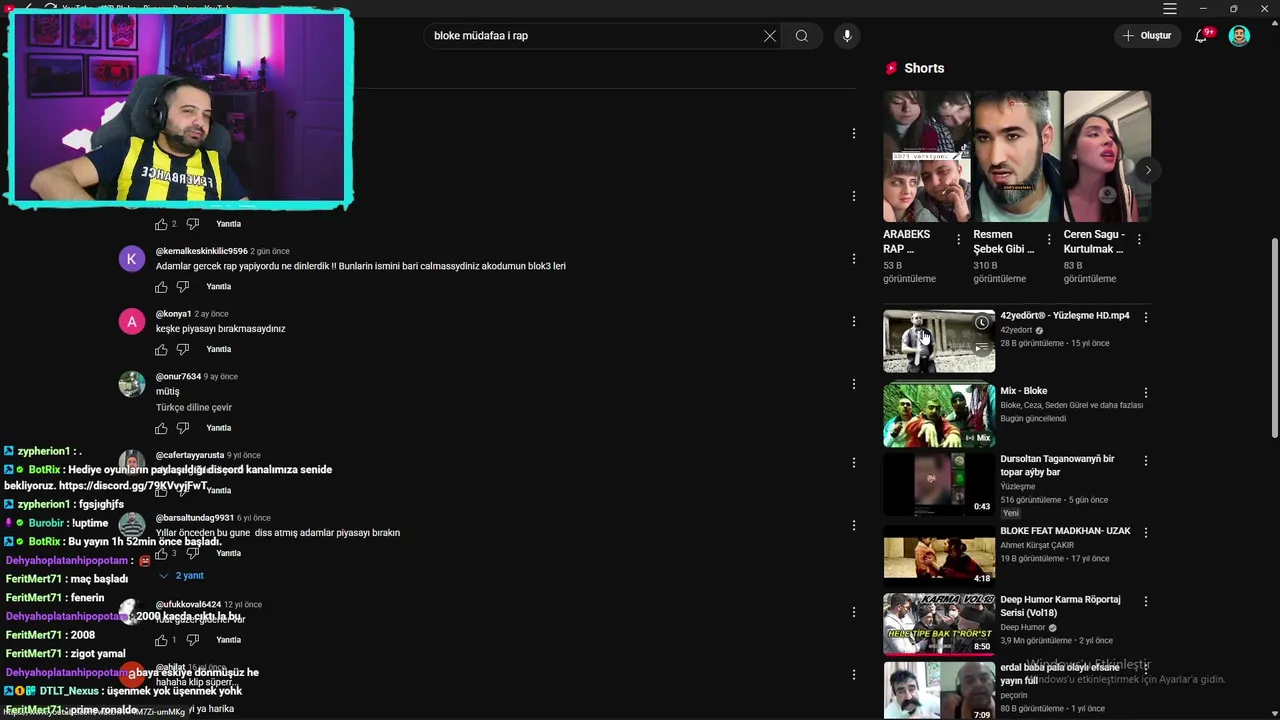Click the purple K avatar of kemalkeskinkilic9596
Viewport: 1280px width, 720px height.
[x=132, y=259]
